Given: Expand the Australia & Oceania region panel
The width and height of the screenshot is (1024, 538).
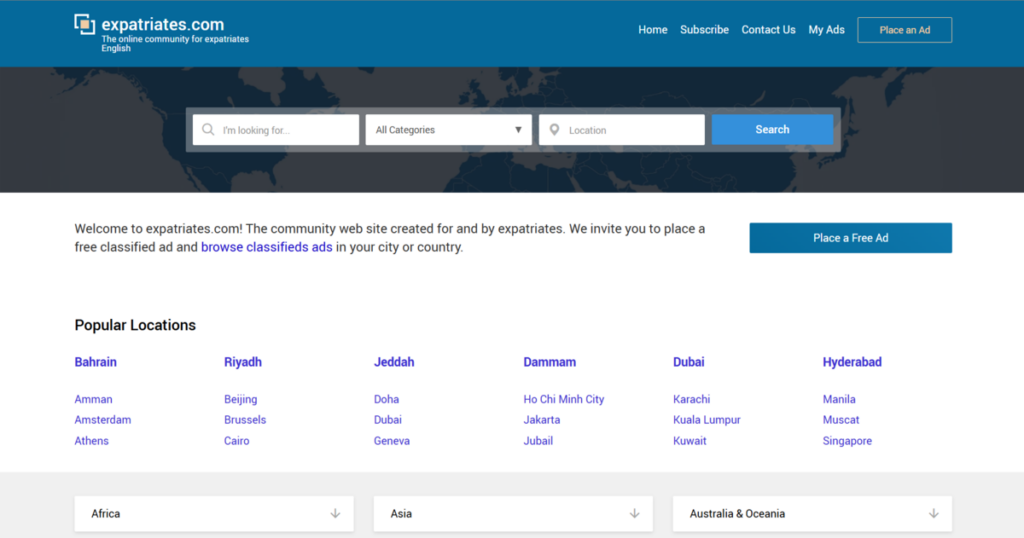Looking at the screenshot, I should (x=812, y=513).
